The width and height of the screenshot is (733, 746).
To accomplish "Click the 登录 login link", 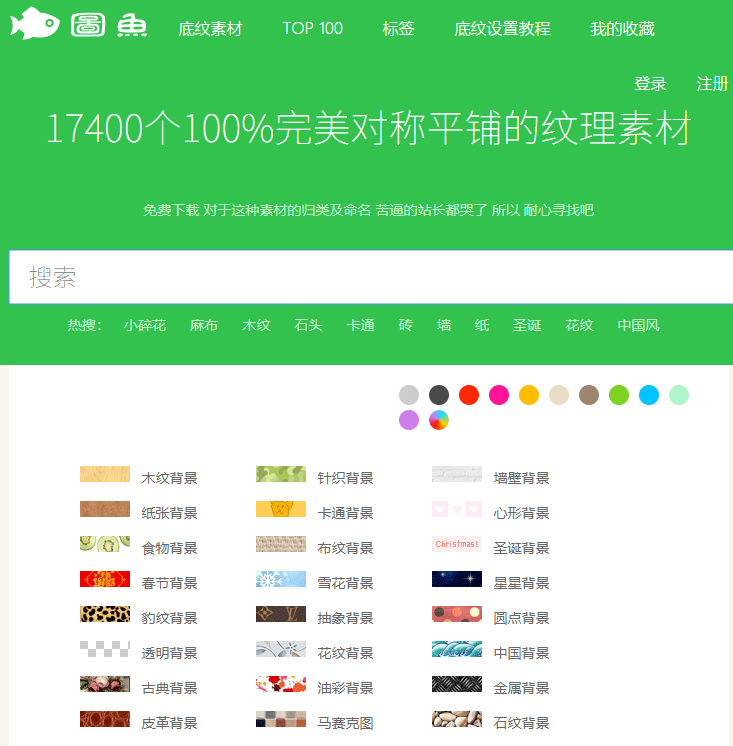I will coord(650,84).
